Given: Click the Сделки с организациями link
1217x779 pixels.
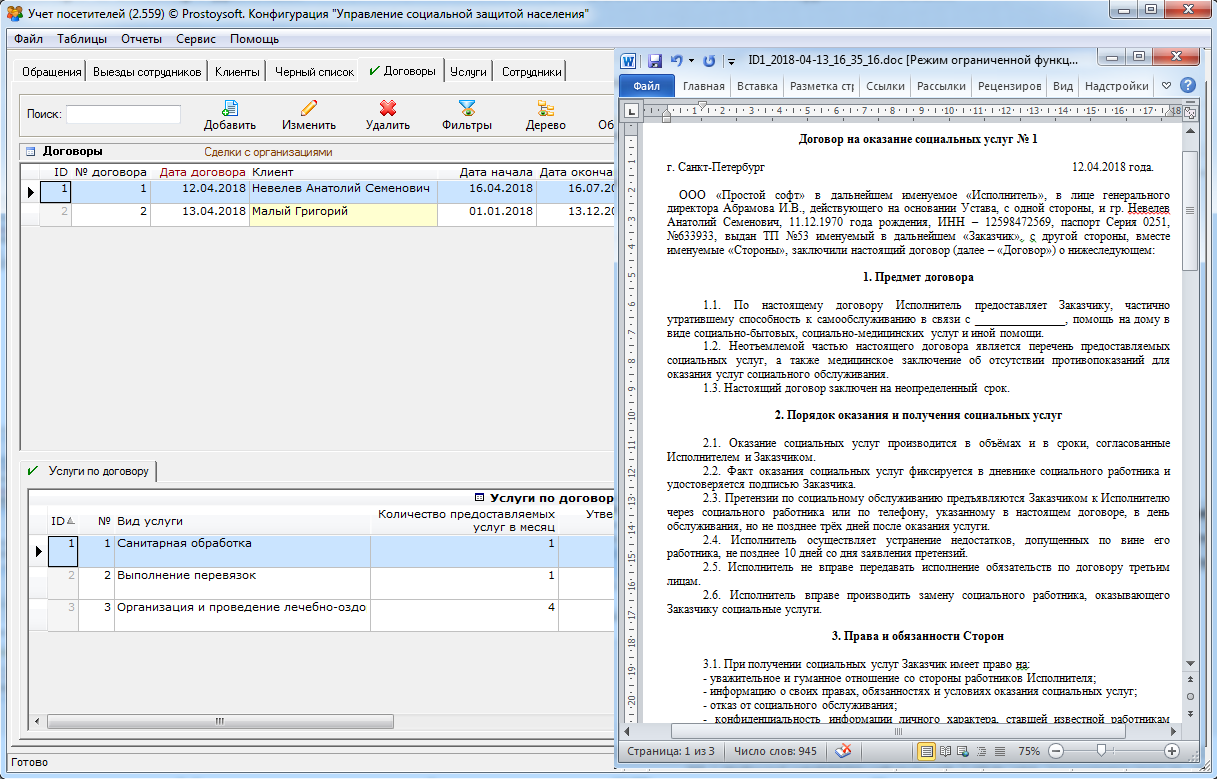Looking at the screenshot, I should (x=268, y=152).
